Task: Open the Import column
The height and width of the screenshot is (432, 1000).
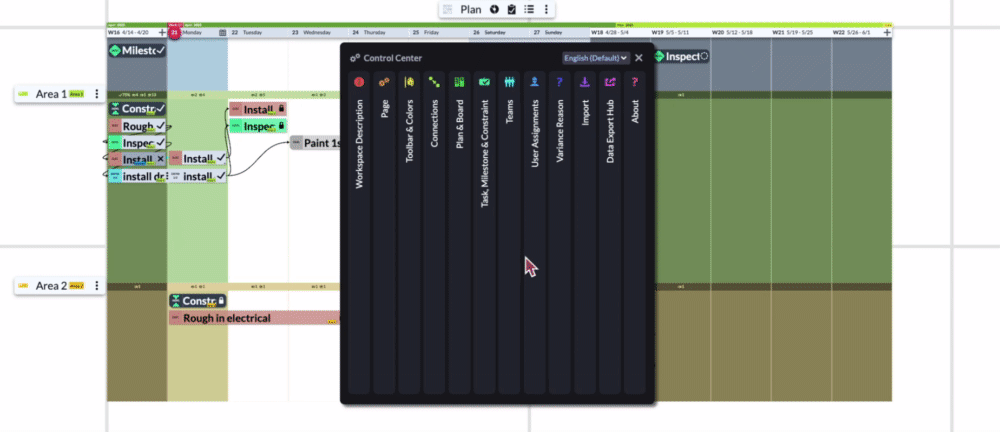Action: [585, 232]
